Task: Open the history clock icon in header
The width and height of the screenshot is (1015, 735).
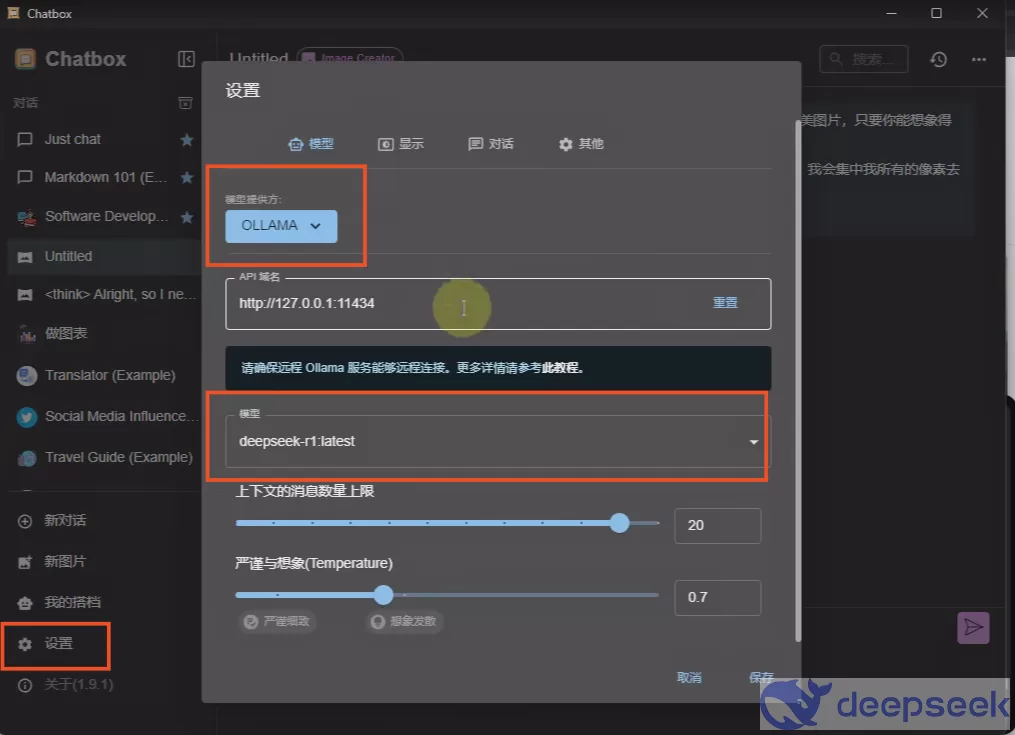Action: (939, 60)
